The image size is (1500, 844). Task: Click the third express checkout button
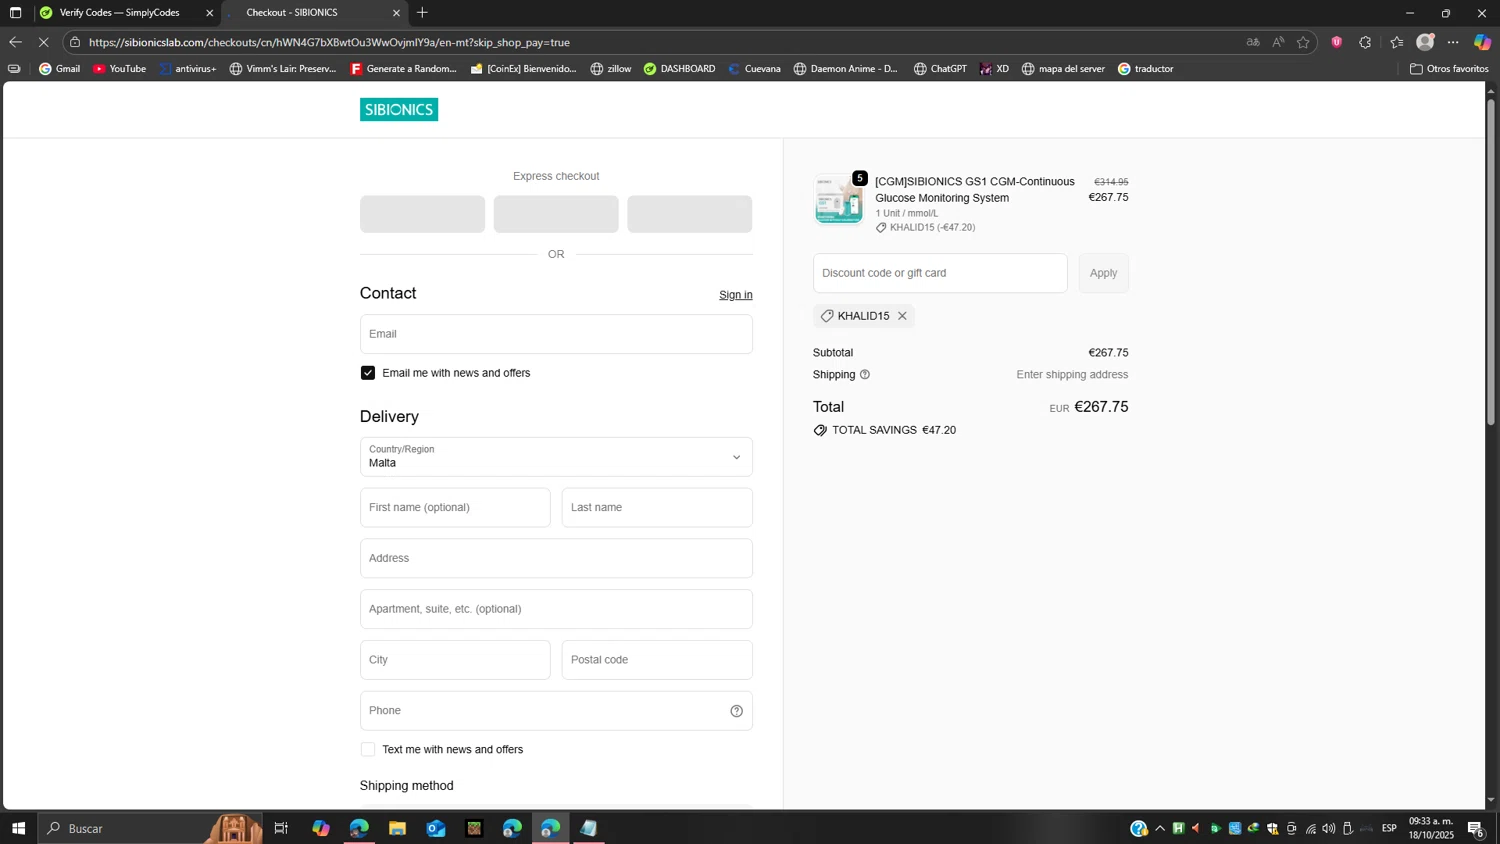(x=689, y=214)
